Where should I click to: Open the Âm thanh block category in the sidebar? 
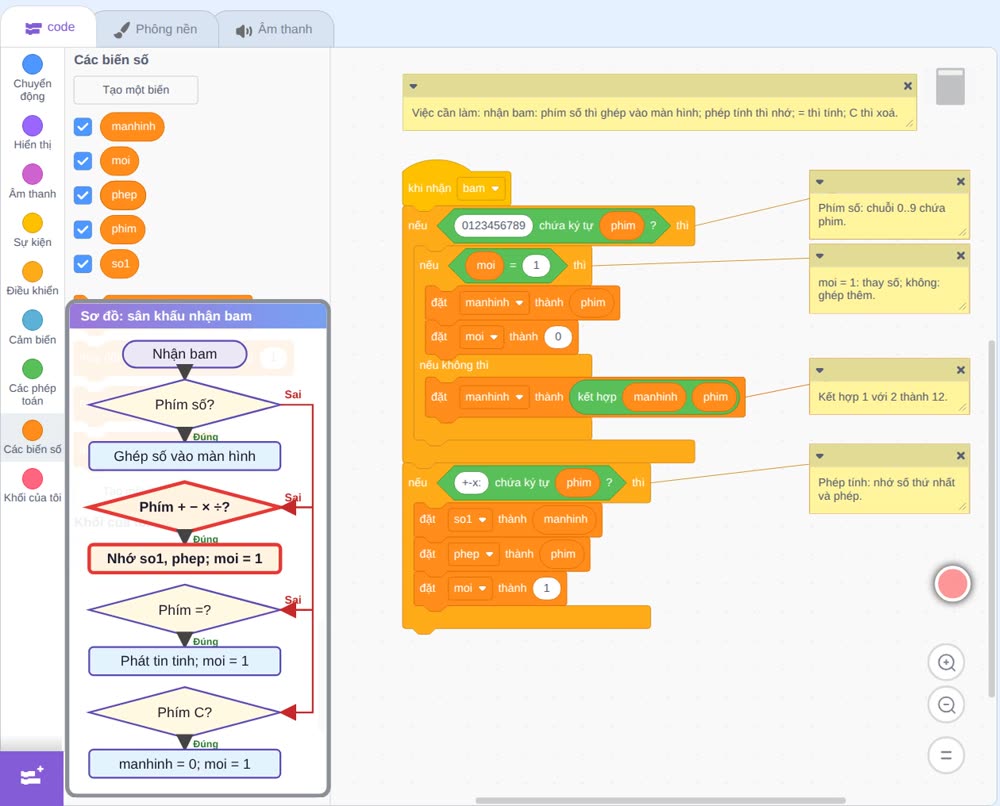[33, 182]
